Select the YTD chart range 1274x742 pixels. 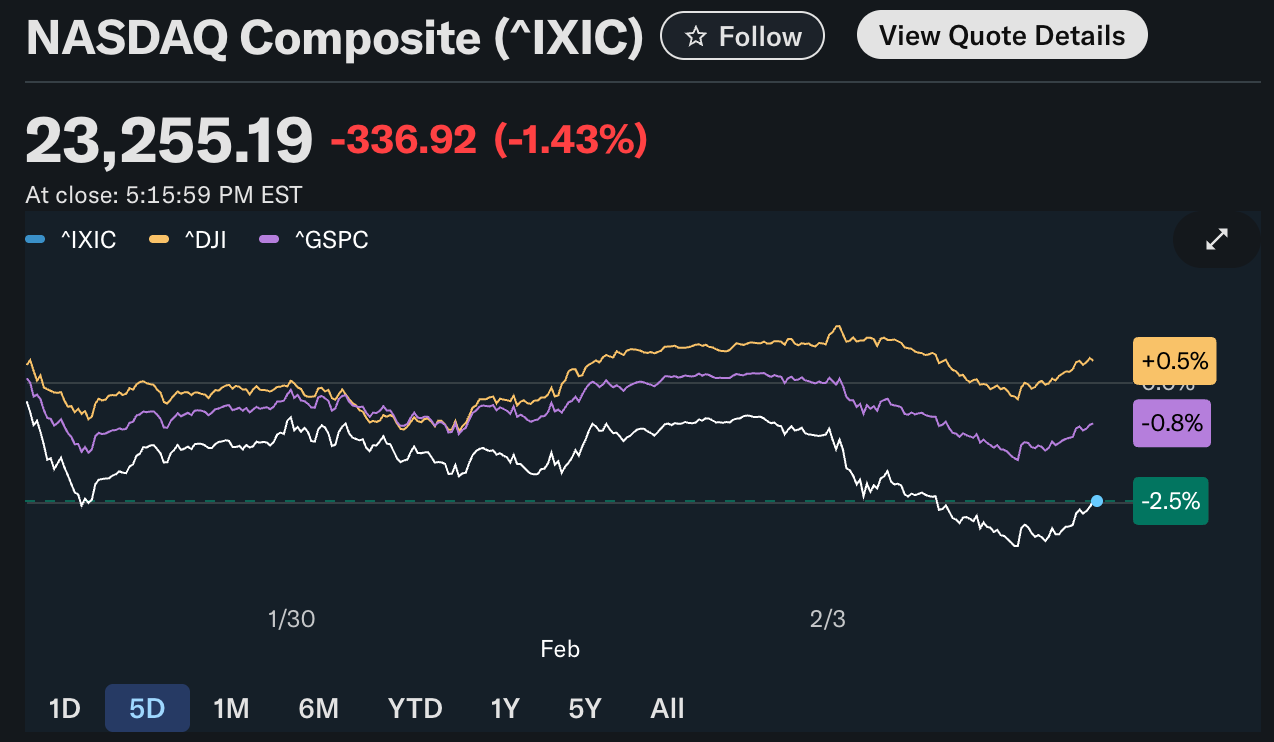tap(414, 708)
